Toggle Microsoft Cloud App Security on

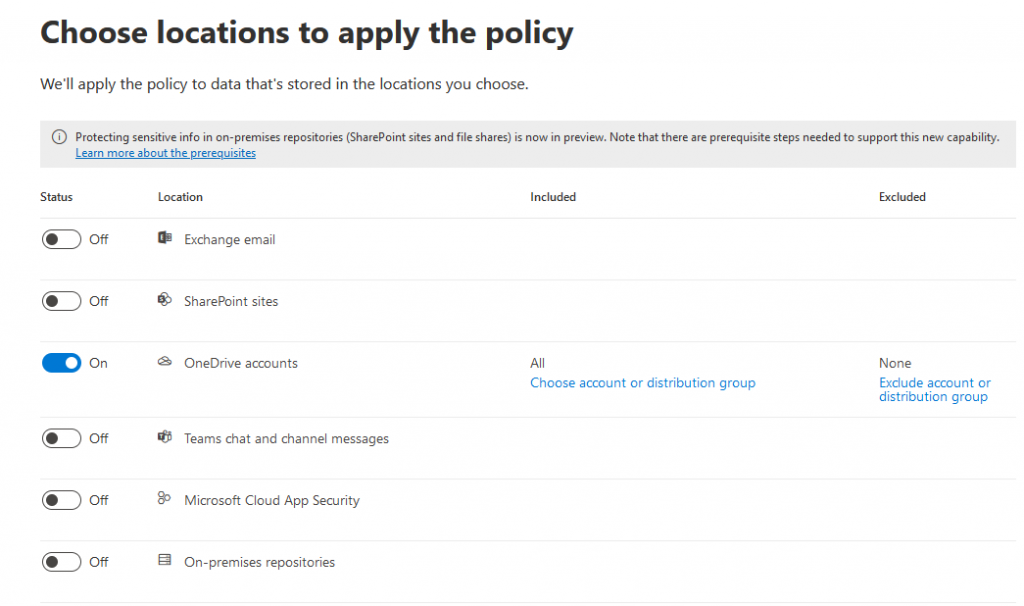coord(61,500)
